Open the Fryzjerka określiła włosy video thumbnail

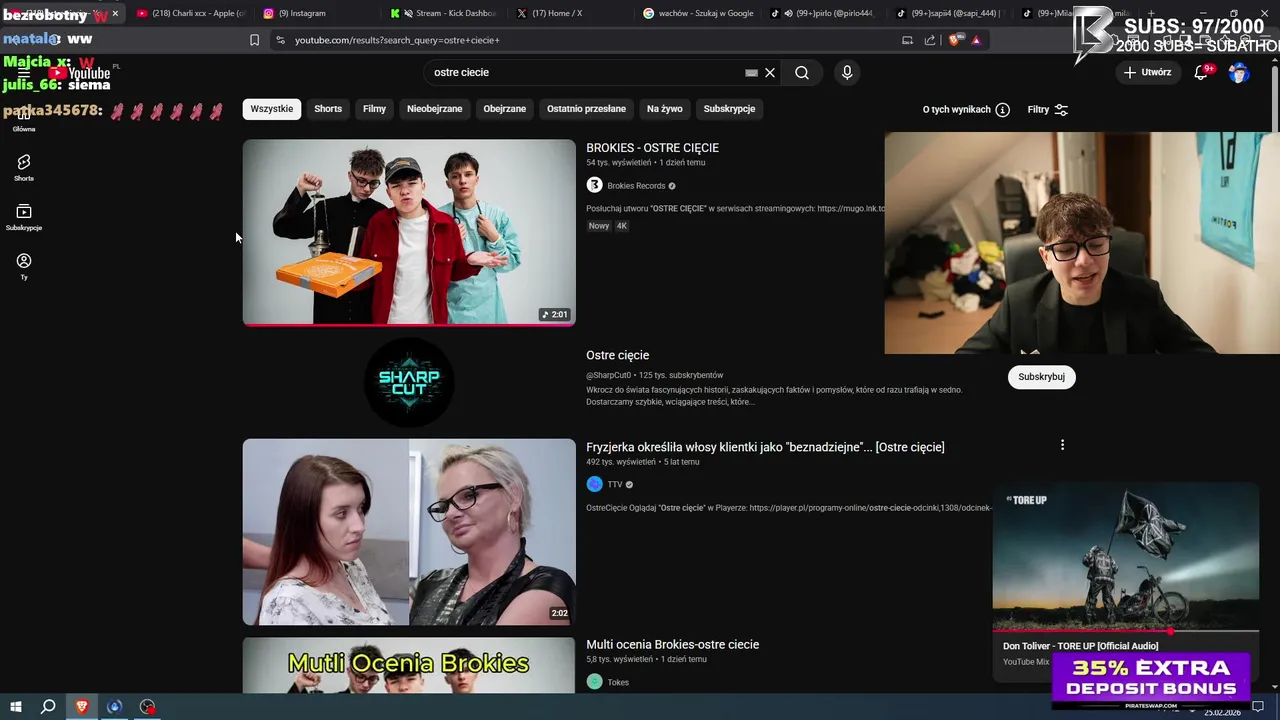coord(409,532)
